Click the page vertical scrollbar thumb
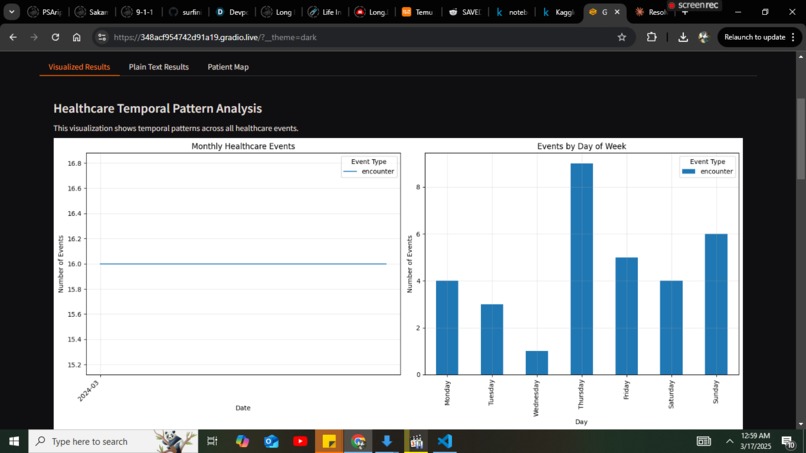 (801, 139)
